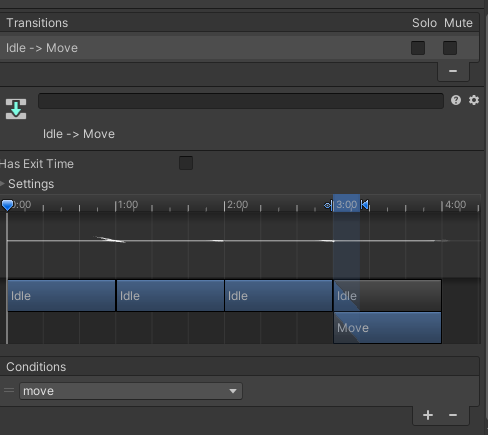Image resolution: width=488 pixels, height=435 pixels.
Task: Open the transition settings gear menu
Action: click(x=474, y=100)
